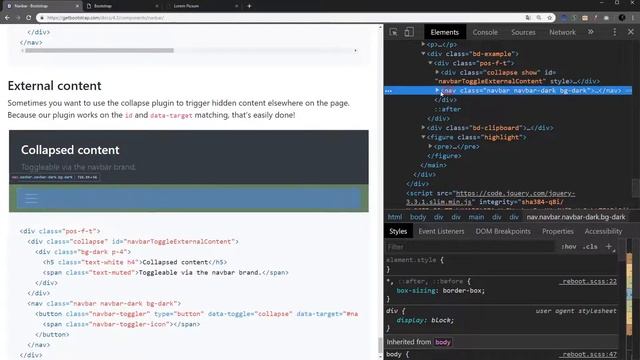Collapse the div class pos-f-t node
Image resolution: width=640 pixels, height=360 pixels.
pos(430,63)
